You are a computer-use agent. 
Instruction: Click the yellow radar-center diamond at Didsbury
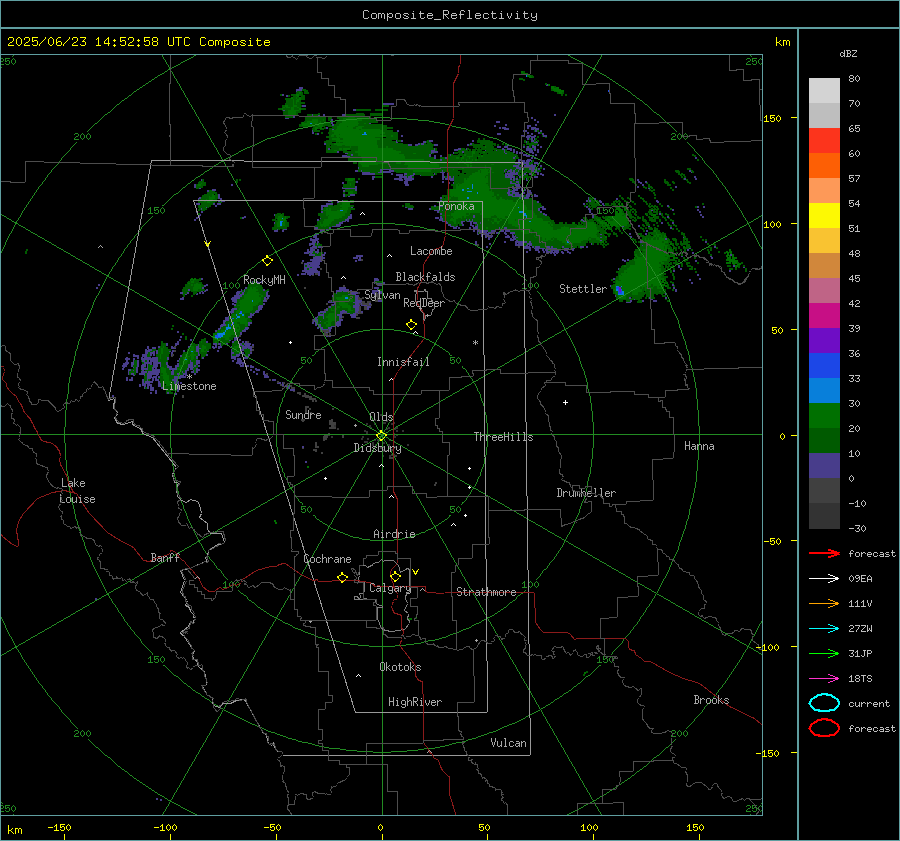coord(381,436)
